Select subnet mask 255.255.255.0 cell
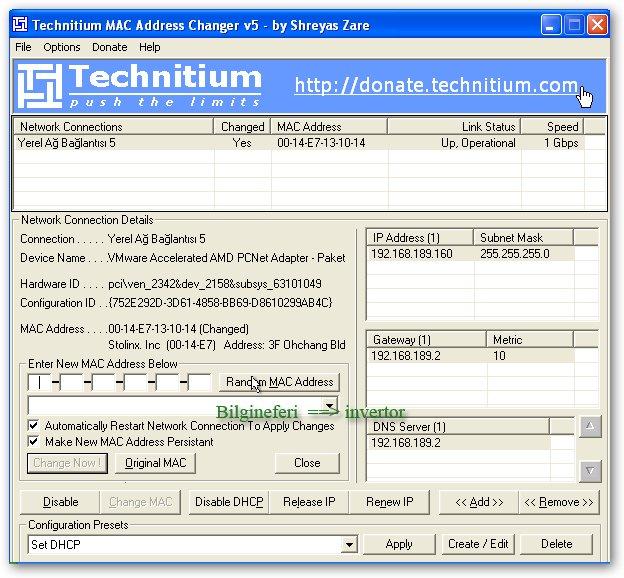This screenshot has width=624, height=578. click(x=515, y=254)
